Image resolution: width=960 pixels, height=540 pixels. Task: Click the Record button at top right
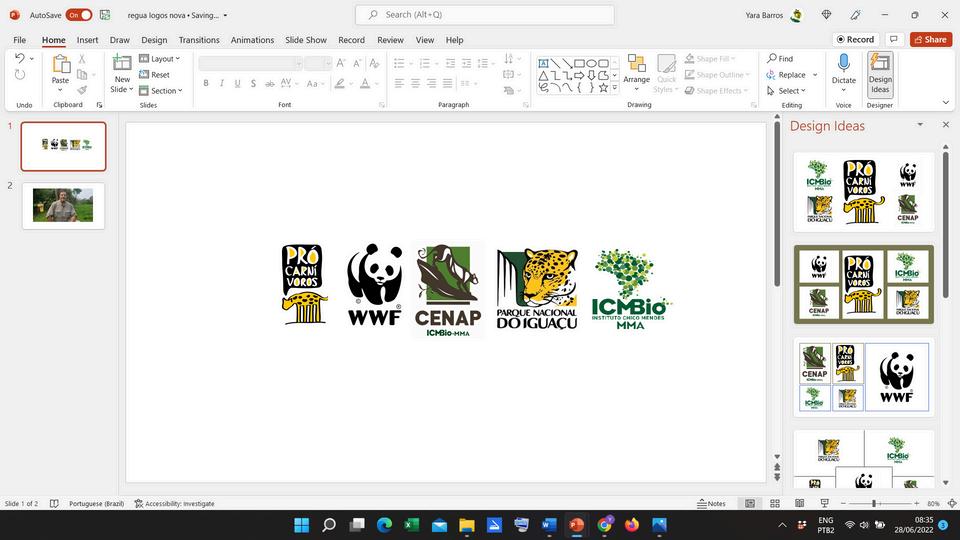click(x=855, y=39)
